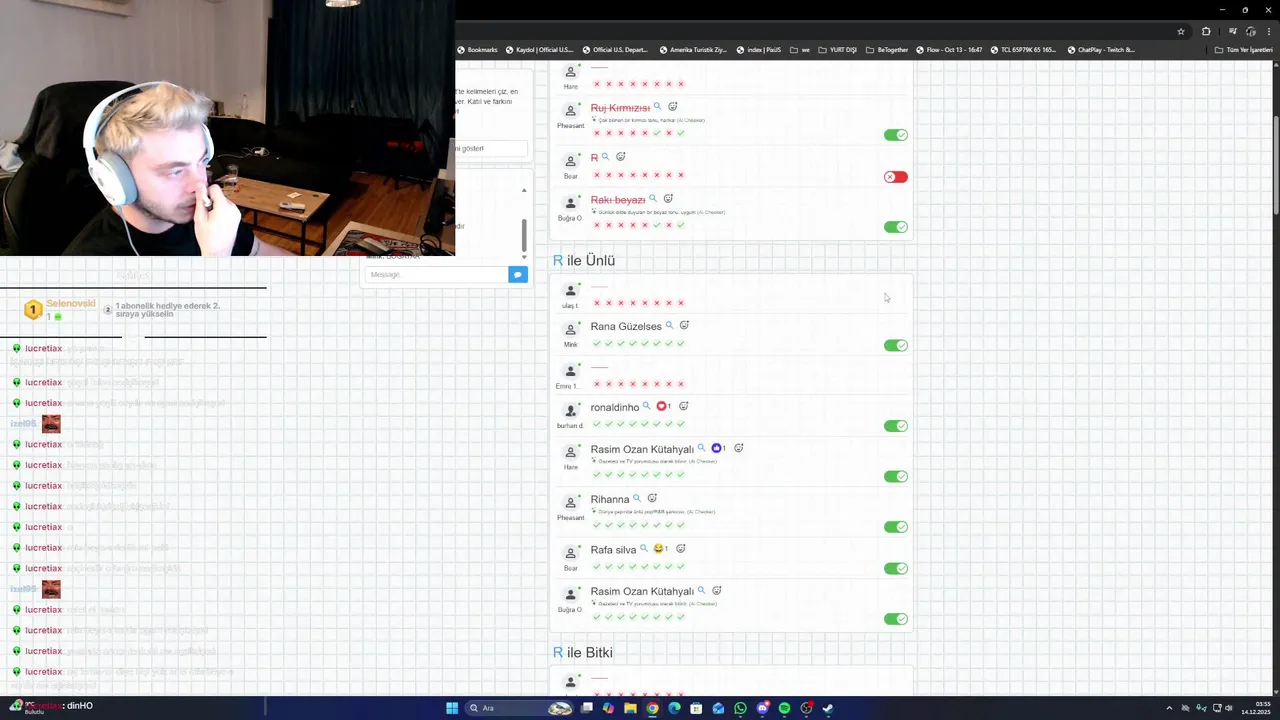
Task: Search the answer ronaldinho
Action: (x=647, y=406)
